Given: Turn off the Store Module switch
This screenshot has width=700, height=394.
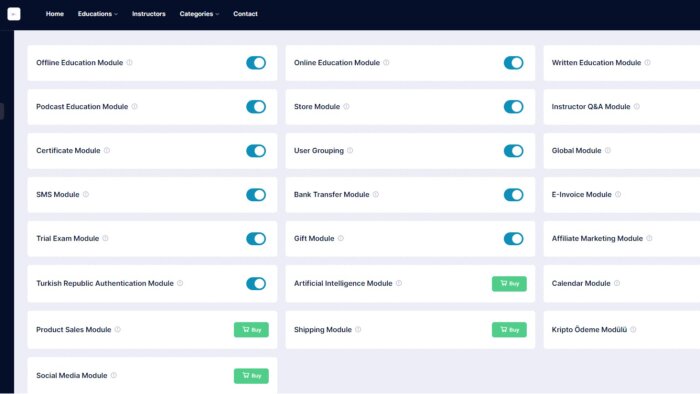Looking at the screenshot, I should coord(513,107).
